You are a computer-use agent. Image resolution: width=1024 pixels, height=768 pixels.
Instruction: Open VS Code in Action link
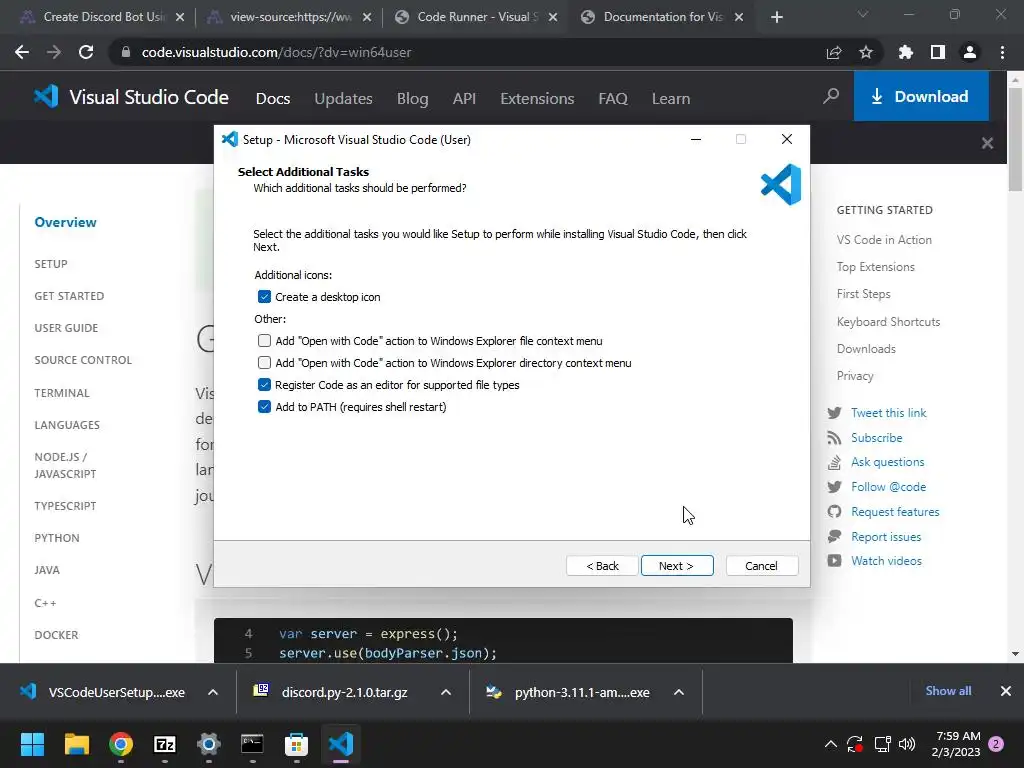coord(884,240)
